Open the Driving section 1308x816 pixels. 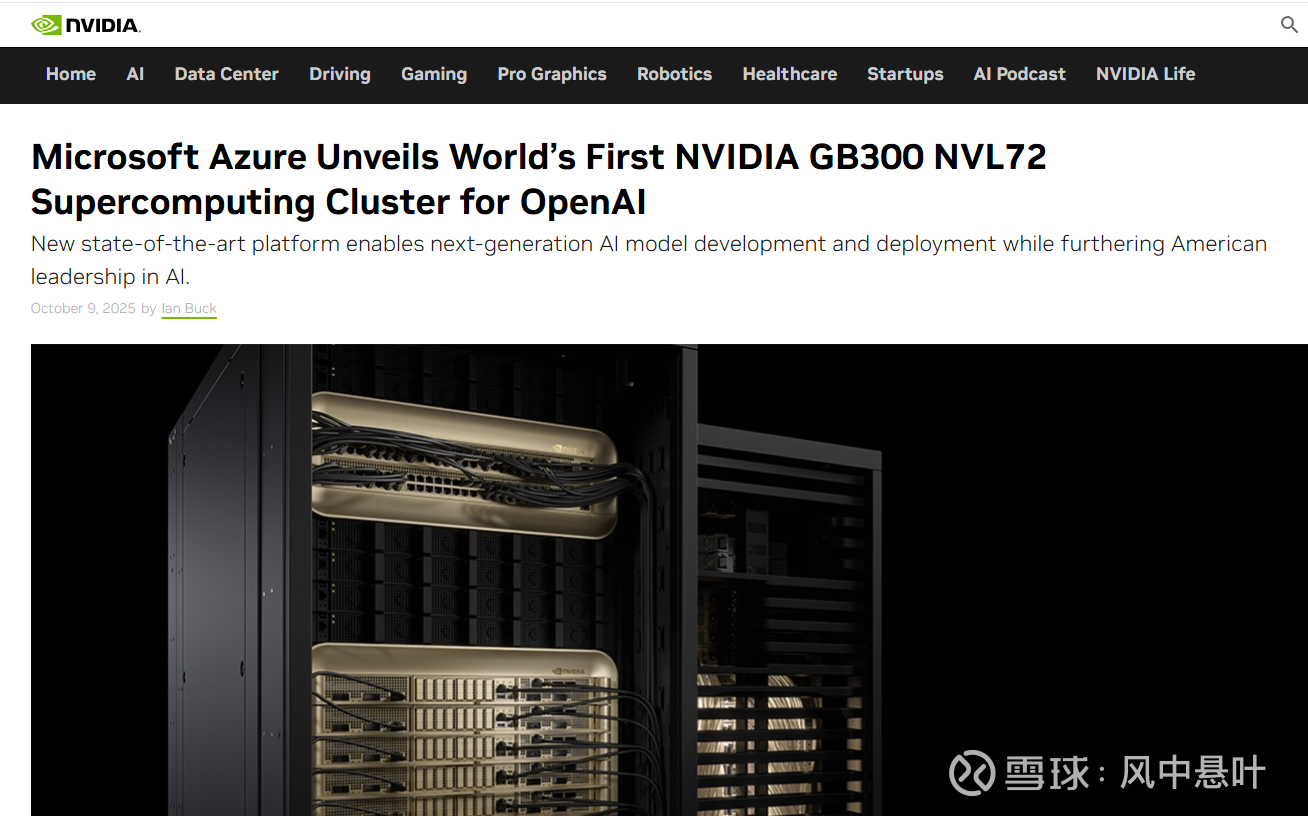(x=340, y=74)
